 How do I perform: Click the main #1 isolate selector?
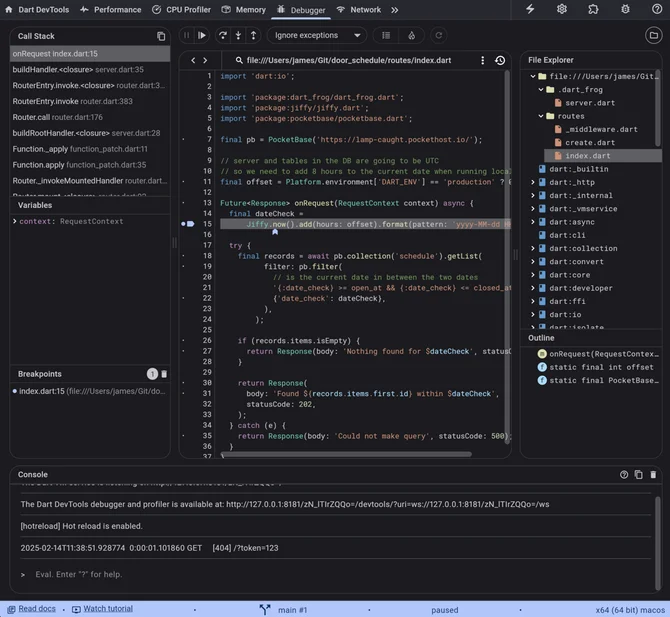tap(284, 610)
